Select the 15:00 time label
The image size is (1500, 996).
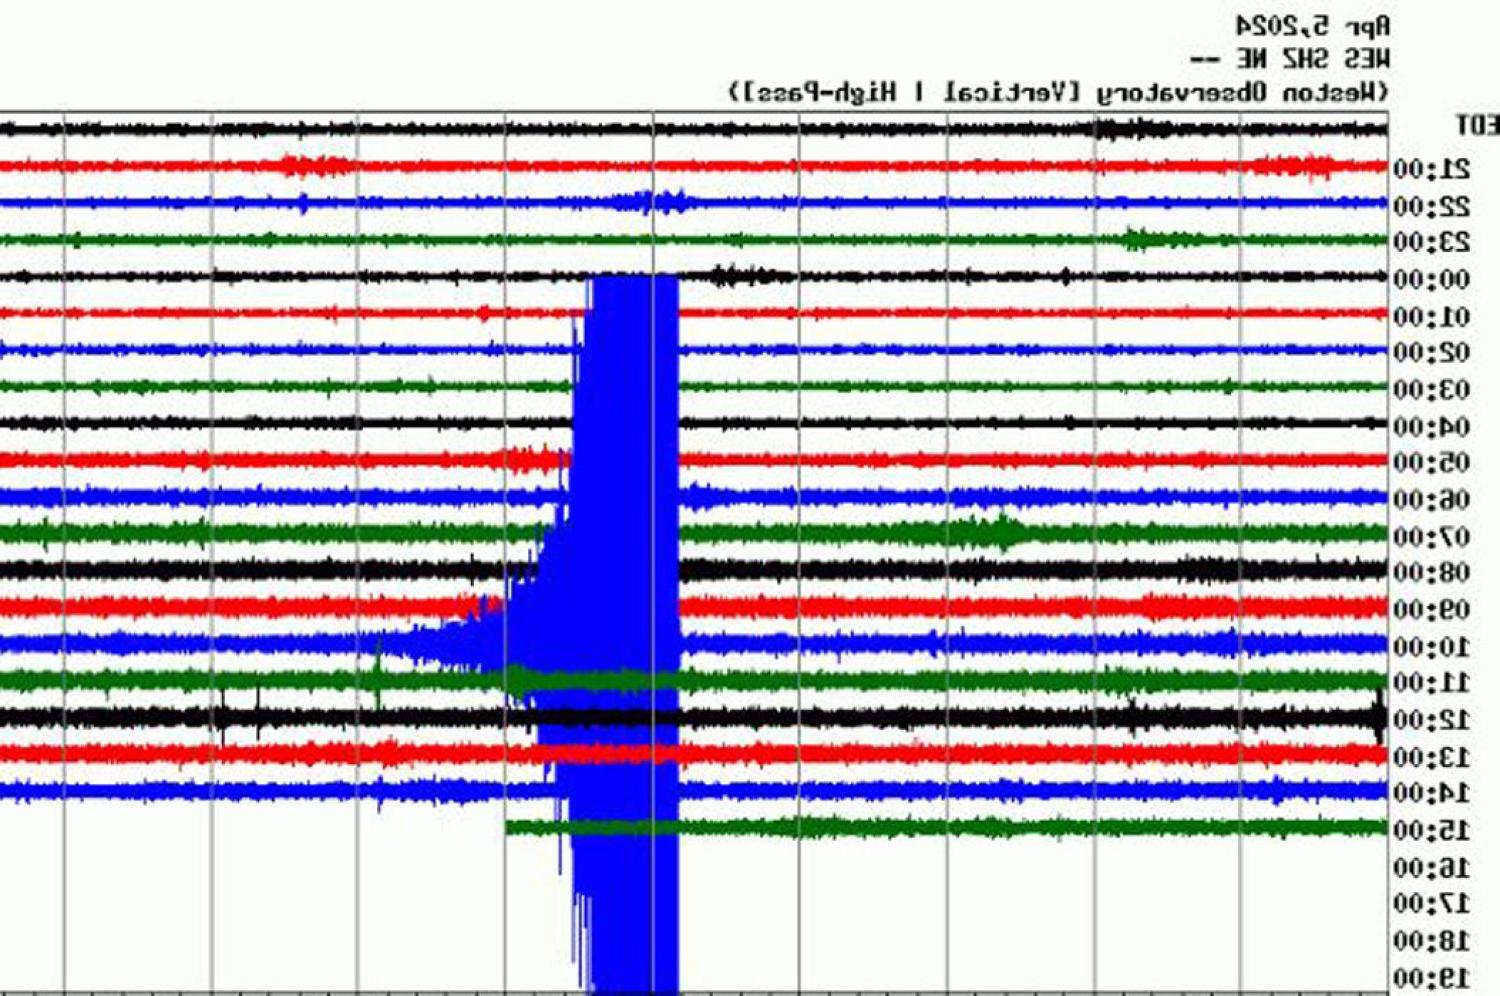point(1432,830)
